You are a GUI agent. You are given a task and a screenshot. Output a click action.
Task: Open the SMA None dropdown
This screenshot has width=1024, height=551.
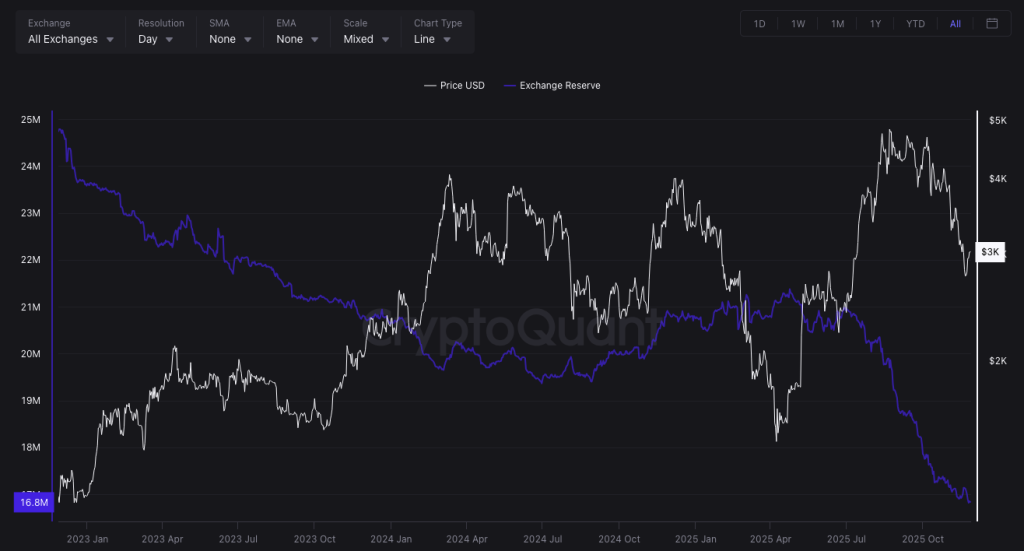tap(230, 39)
